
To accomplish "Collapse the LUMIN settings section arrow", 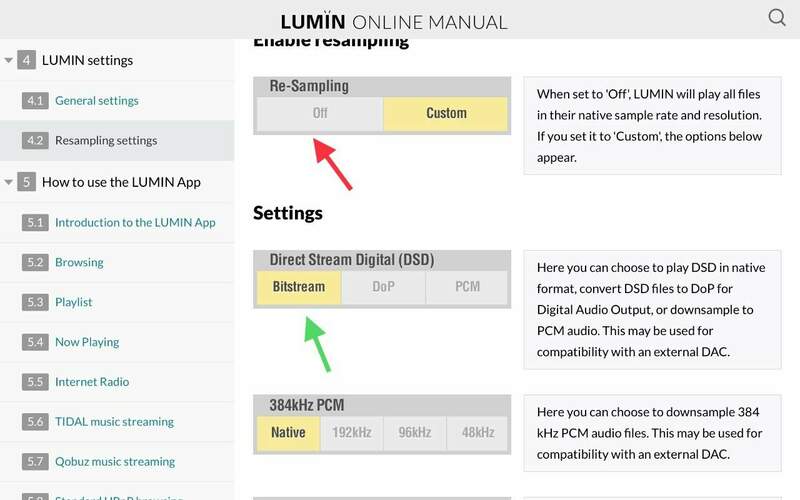I will 8,60.
